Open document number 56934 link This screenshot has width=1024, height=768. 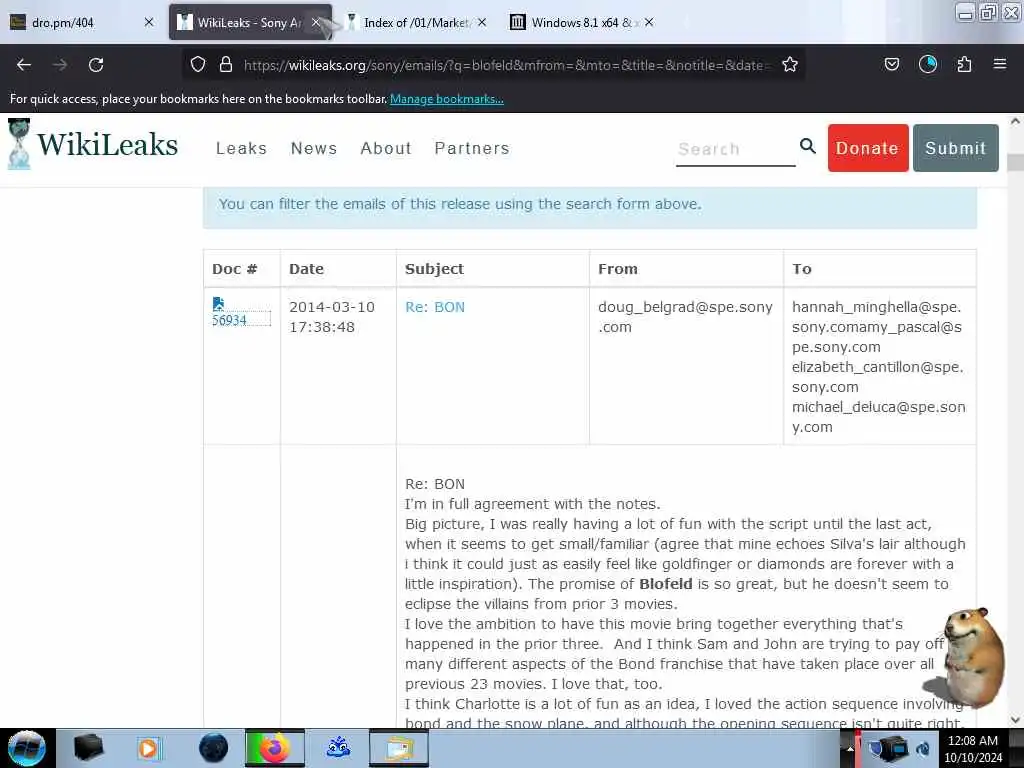pyautogui.click(x=229, y=320)
